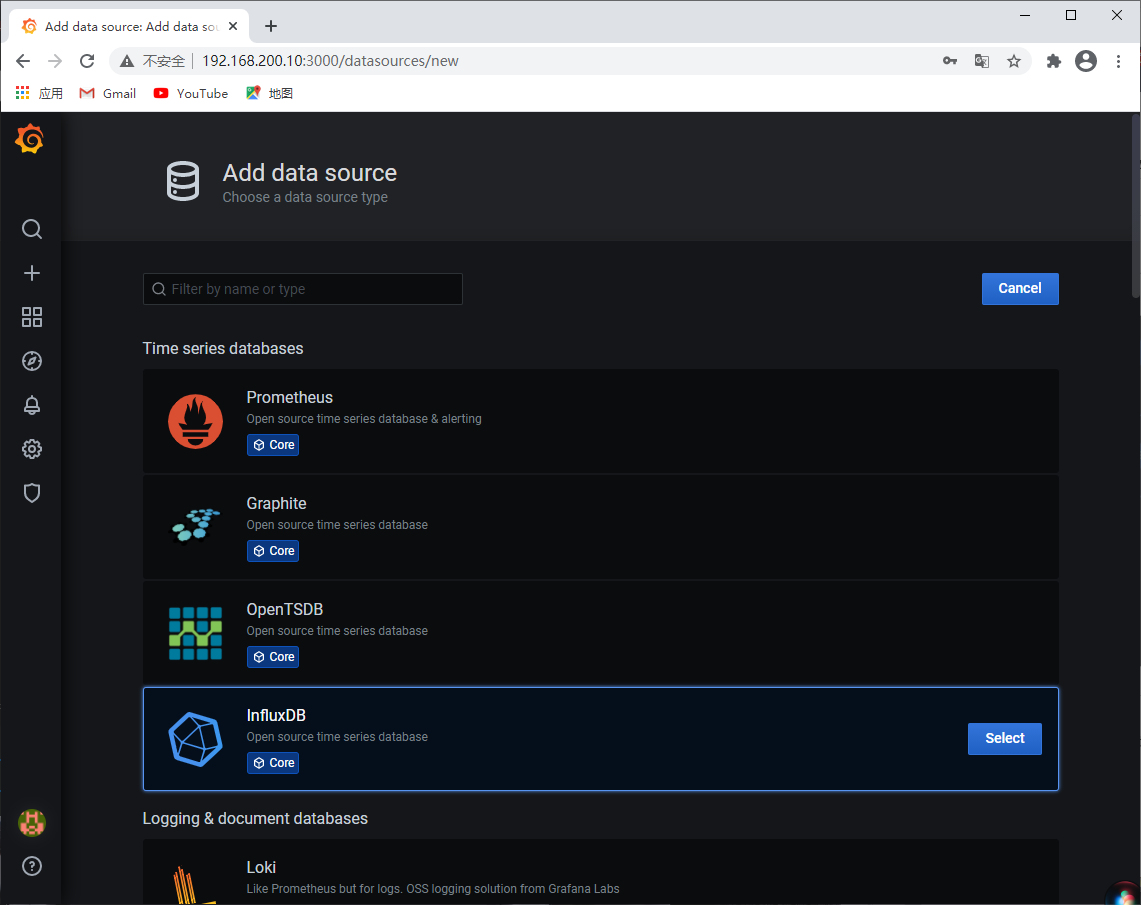Switch to the Add data source tab
This screenshot has height=905, width=1141.
(130, 26)
